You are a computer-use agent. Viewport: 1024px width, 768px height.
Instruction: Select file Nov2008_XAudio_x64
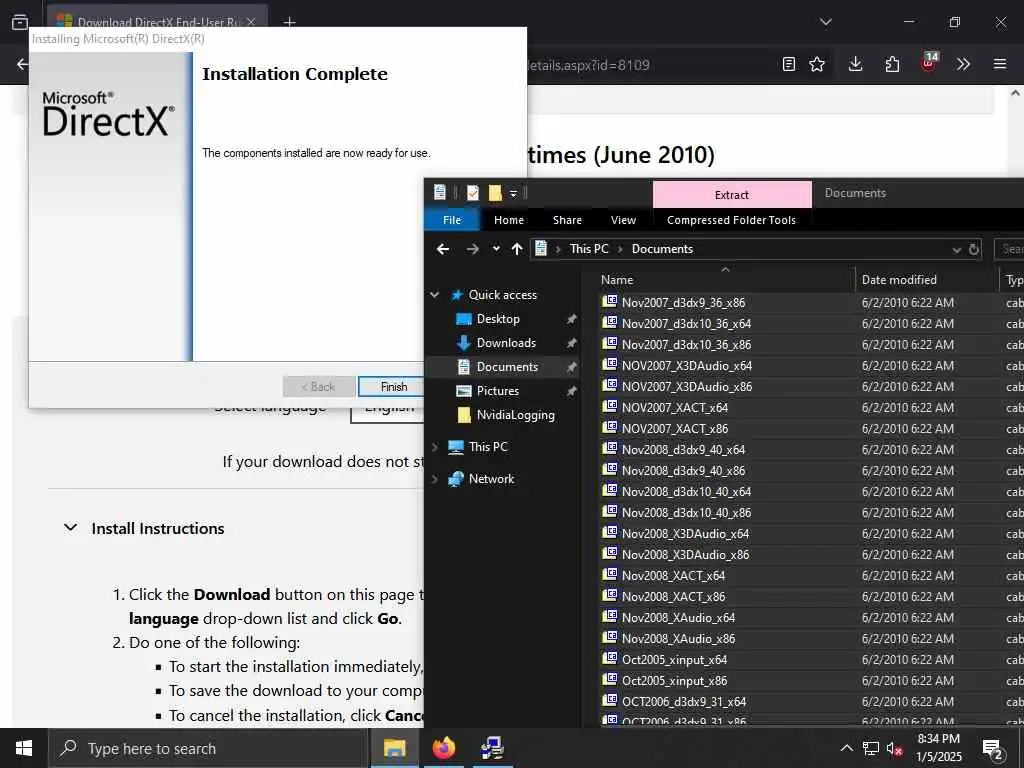[678, 617]
